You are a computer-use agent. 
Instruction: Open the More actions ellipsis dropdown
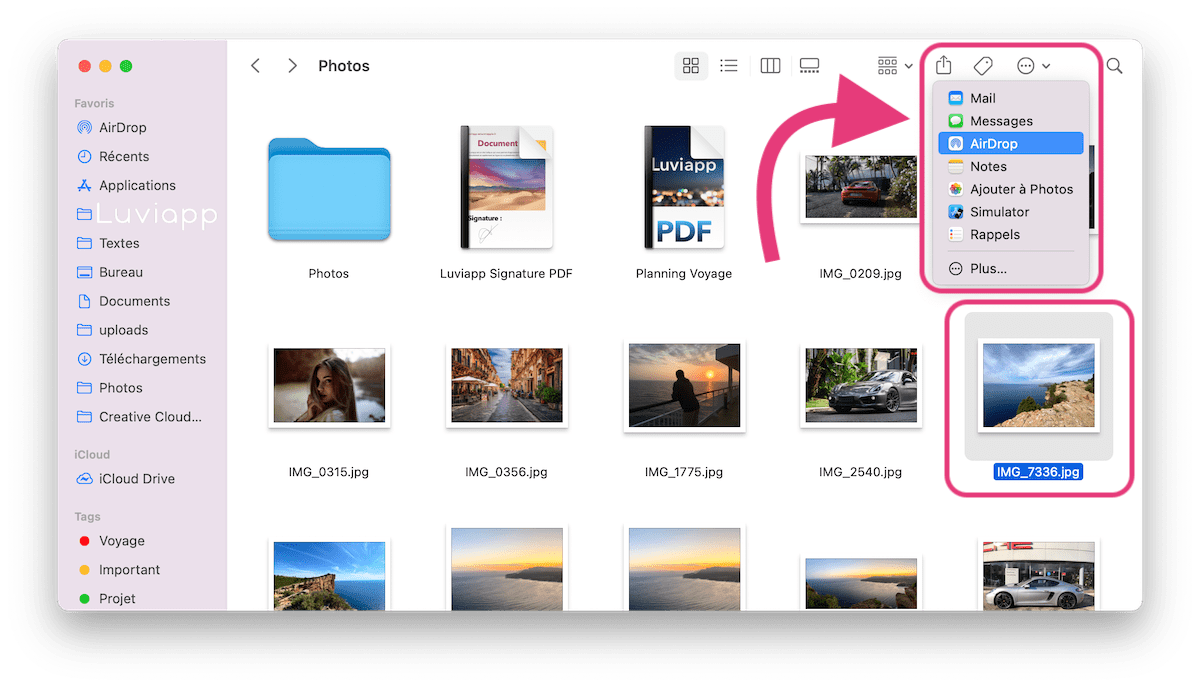click(1033, 66)
